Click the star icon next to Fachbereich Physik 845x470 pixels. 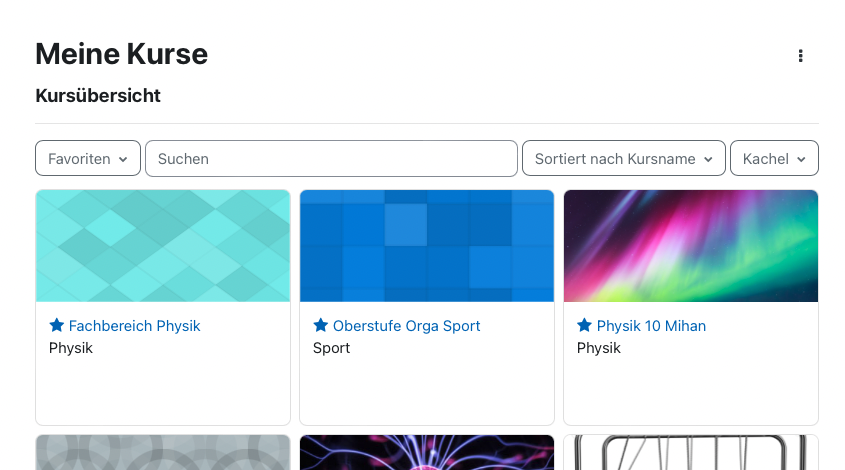click(57, 326)
